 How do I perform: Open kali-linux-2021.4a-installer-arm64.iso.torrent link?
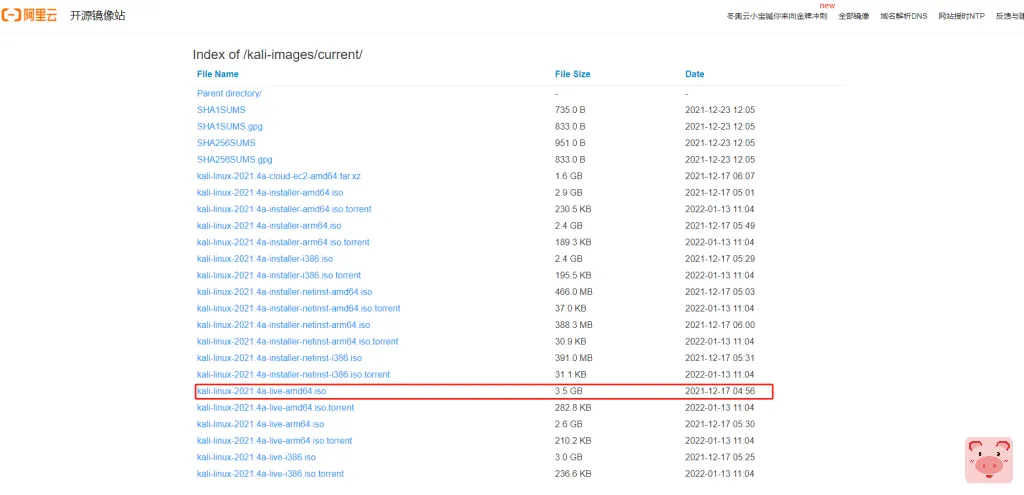(x=283, y=242)
